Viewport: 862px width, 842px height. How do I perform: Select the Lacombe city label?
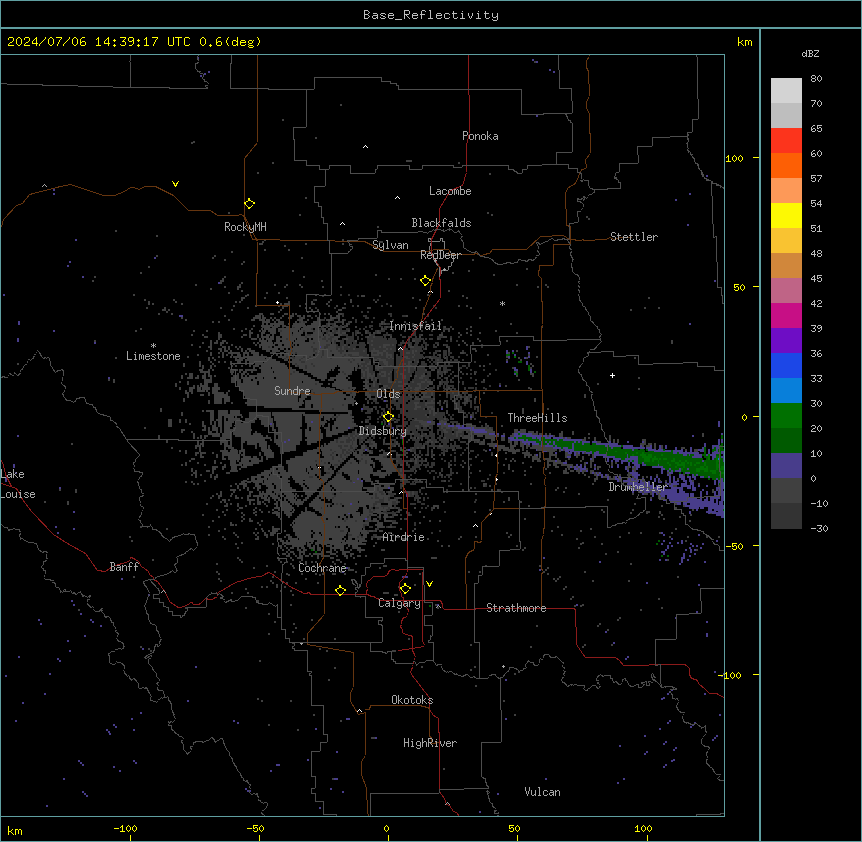[450, 191]
